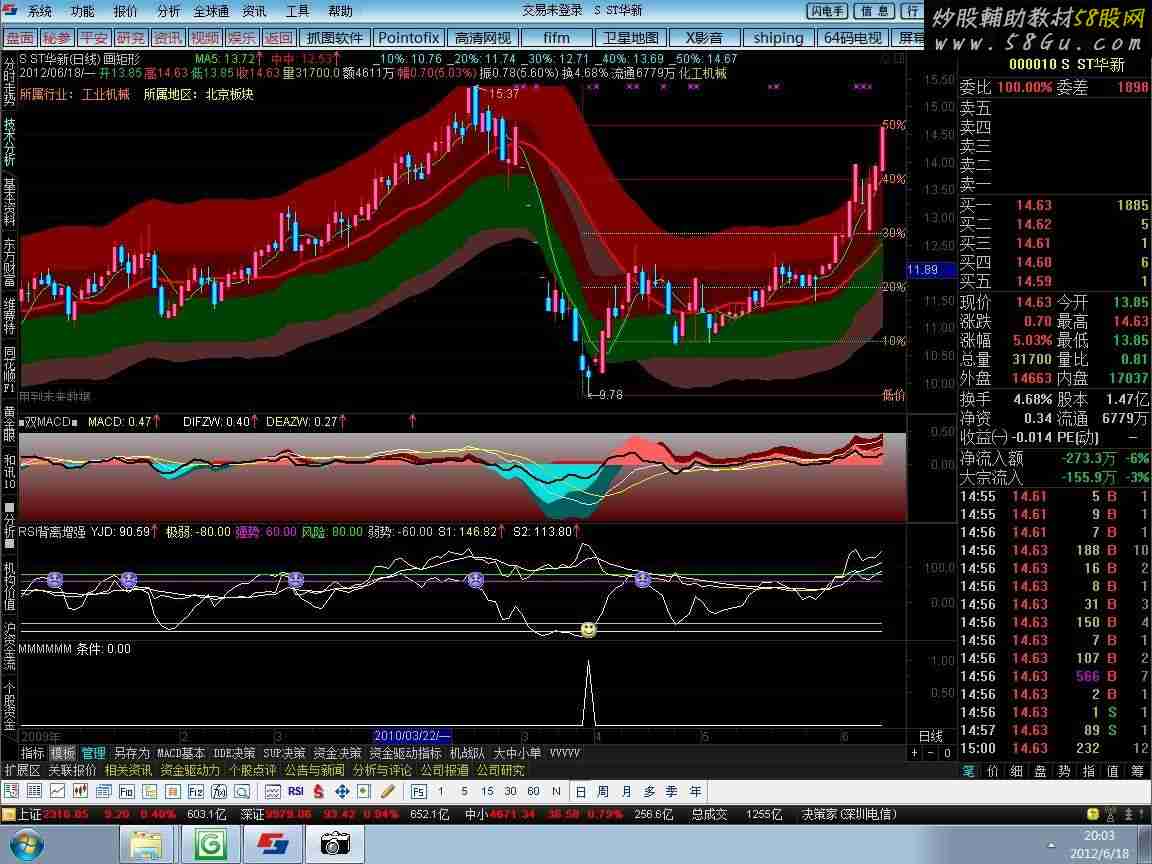The image size is (1152, 864).
Task: Click the plus zoom button beside 日线
Action: point(915,753)
